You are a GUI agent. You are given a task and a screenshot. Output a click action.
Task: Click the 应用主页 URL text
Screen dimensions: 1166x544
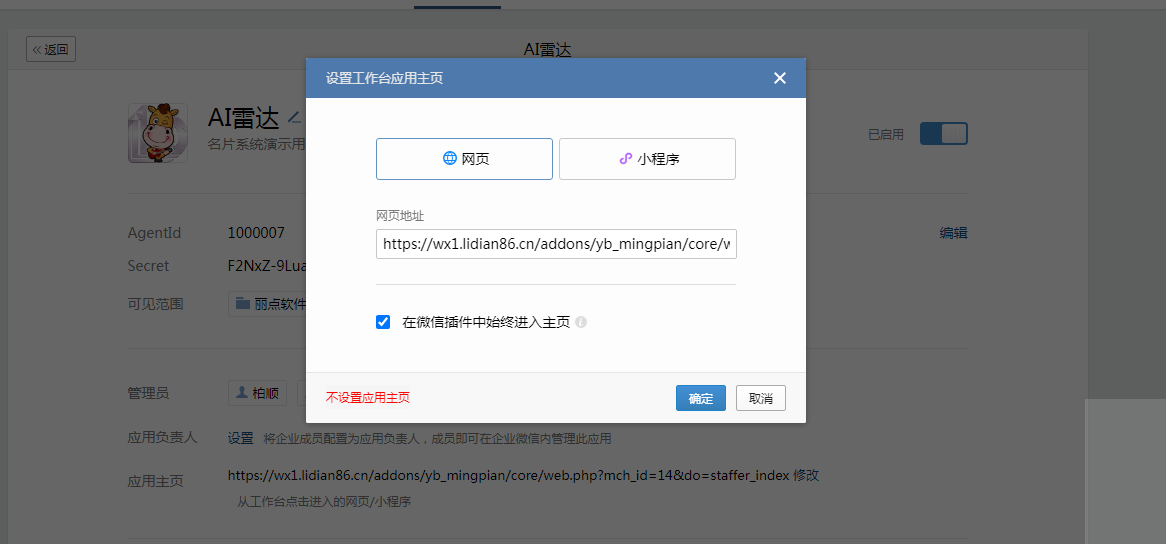(508, 476)
